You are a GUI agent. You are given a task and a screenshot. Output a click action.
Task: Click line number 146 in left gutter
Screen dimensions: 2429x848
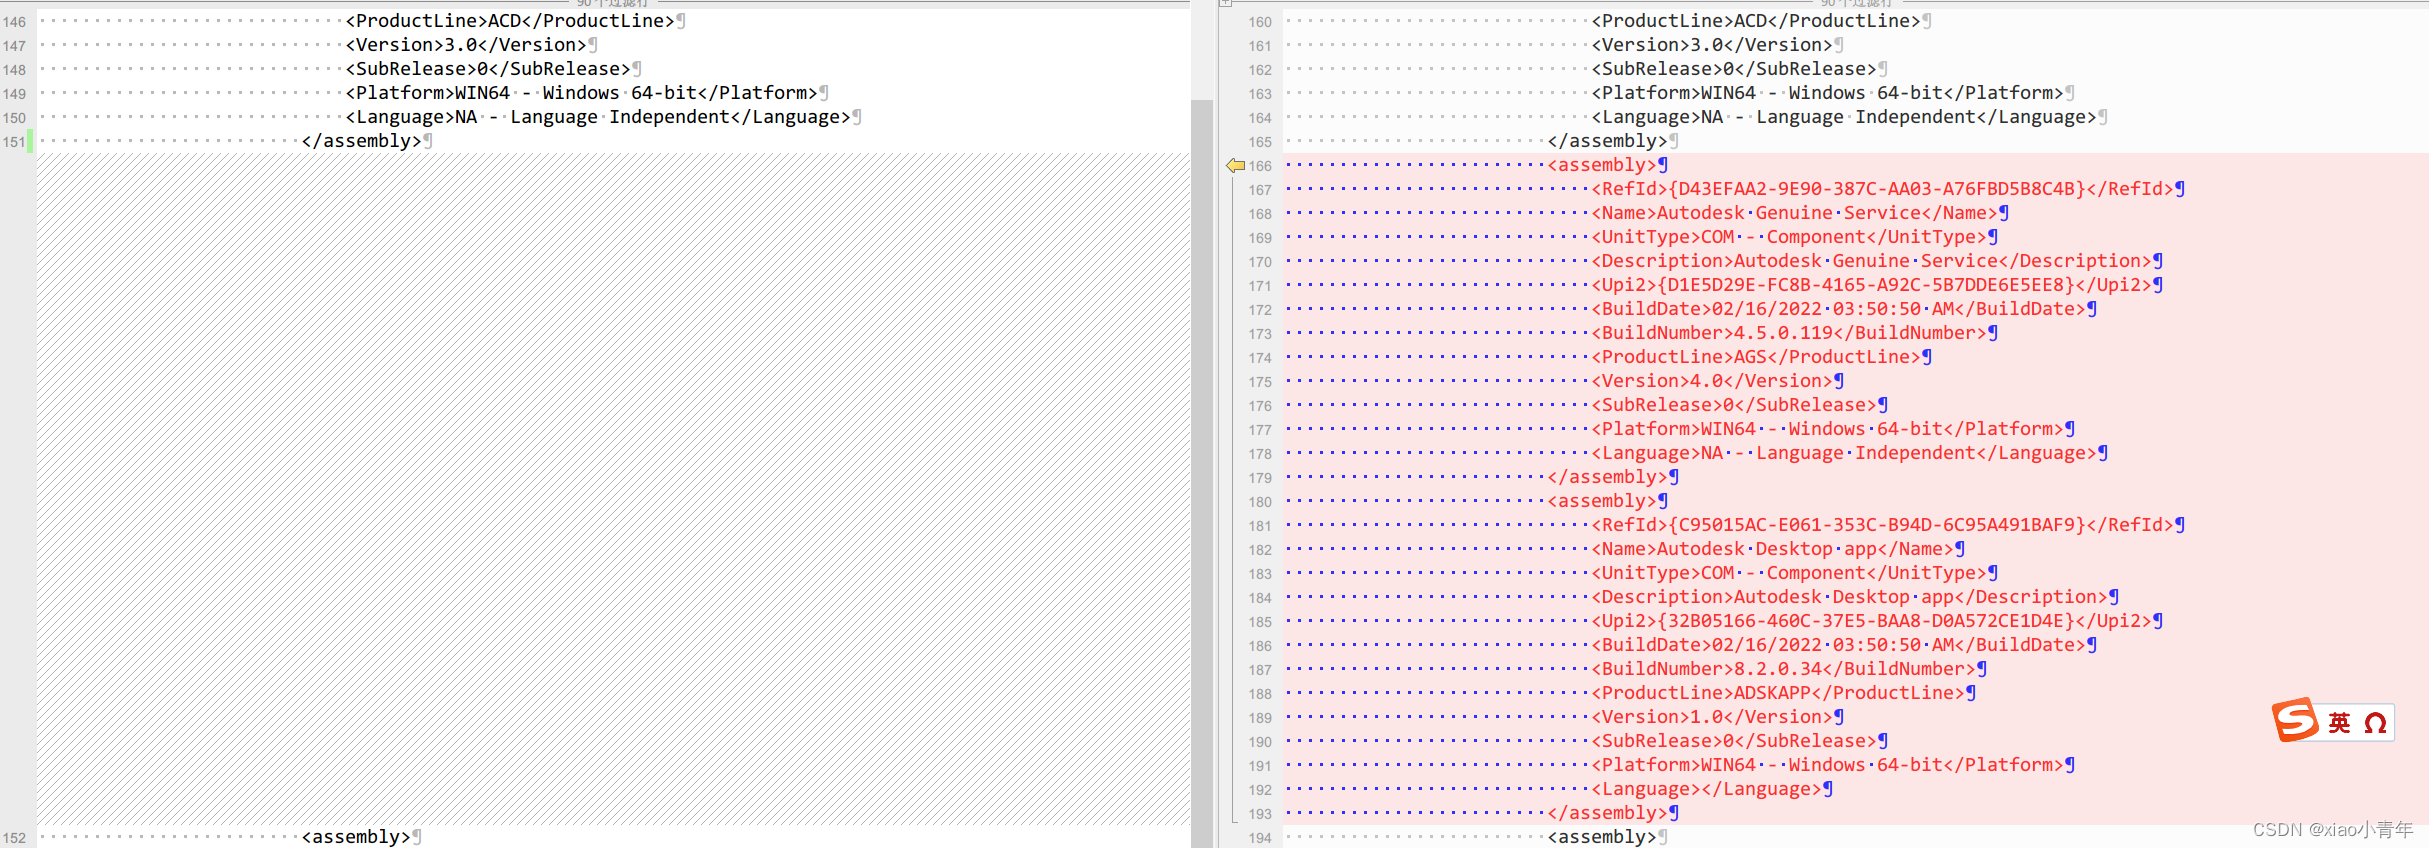tap(14, 22)
